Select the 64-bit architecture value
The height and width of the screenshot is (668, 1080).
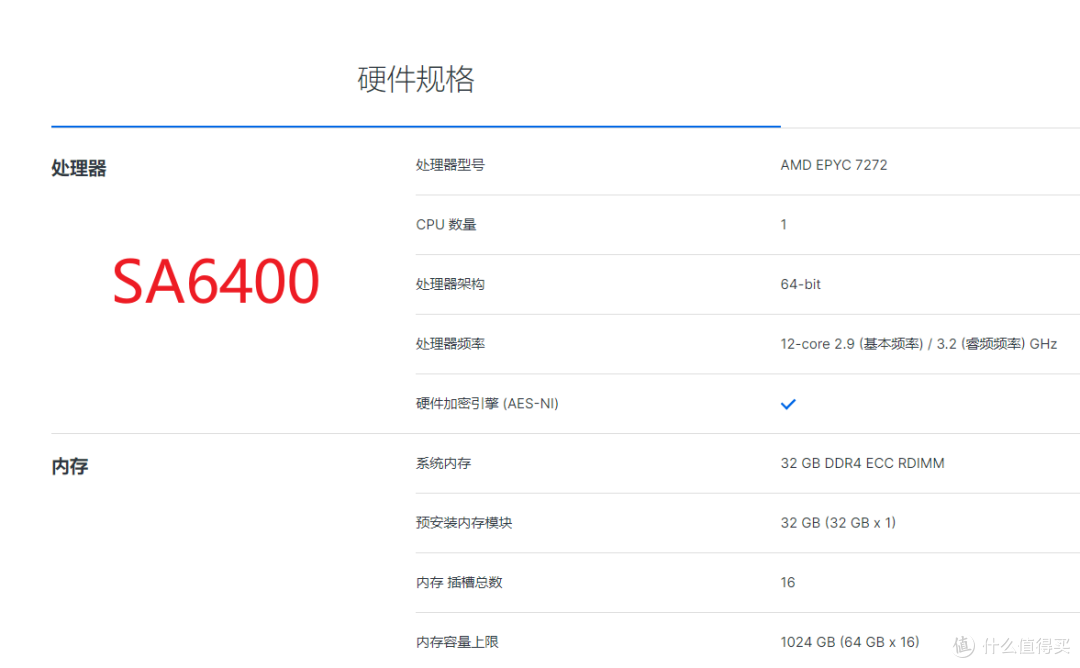[x=800, y=284]
